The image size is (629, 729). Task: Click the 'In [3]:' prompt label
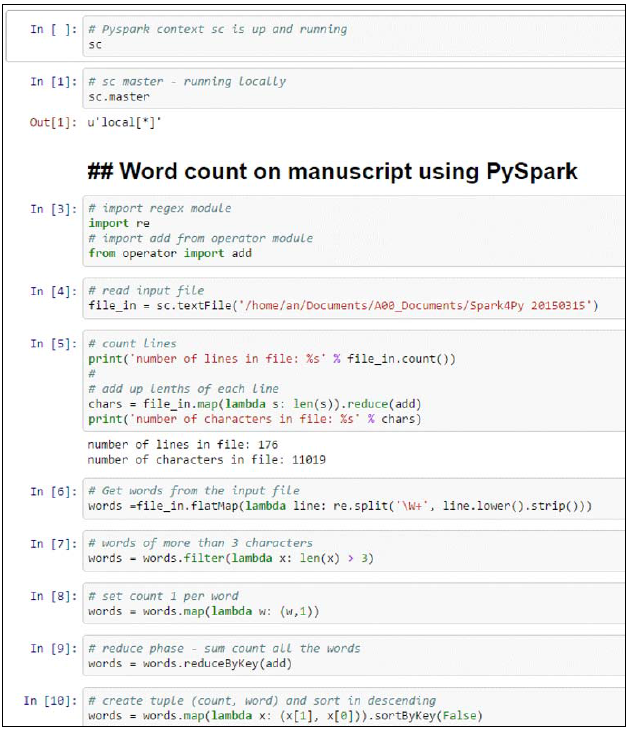53,209
